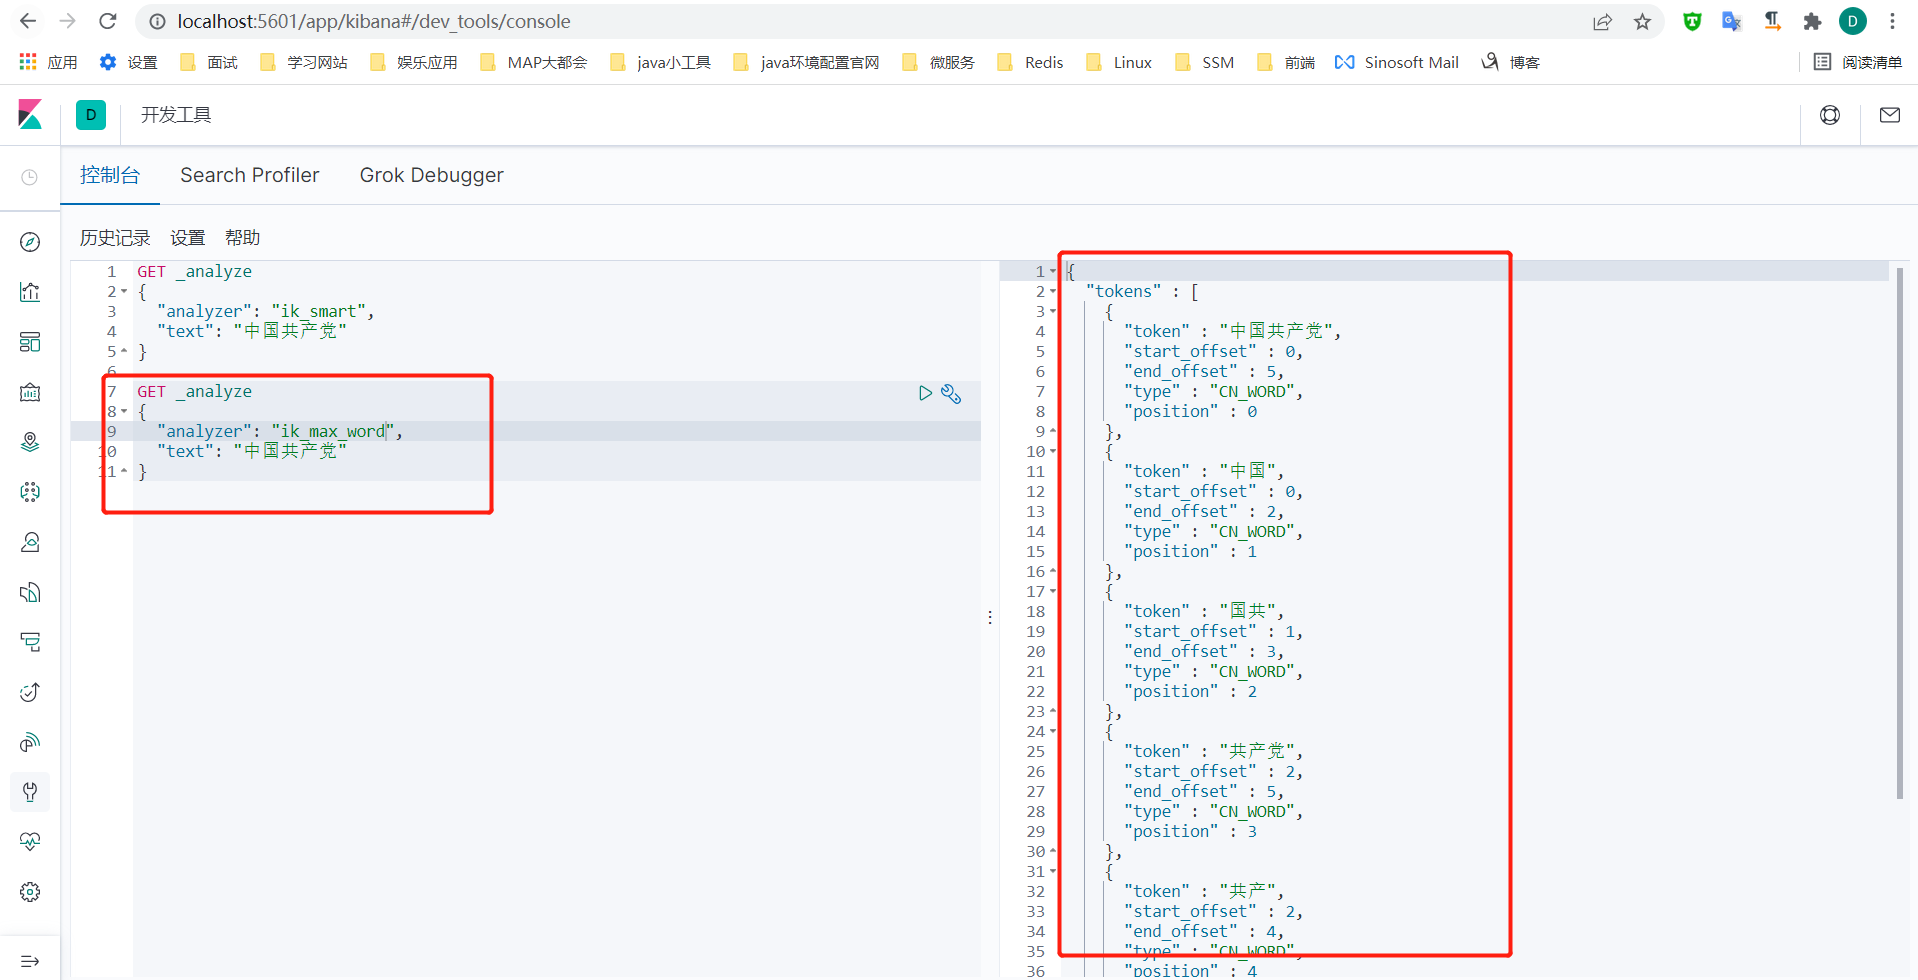Collapse token object at response line 24
Image resolution: width=1918 pixels, height=980 pixels.
tap(1052, 732)
